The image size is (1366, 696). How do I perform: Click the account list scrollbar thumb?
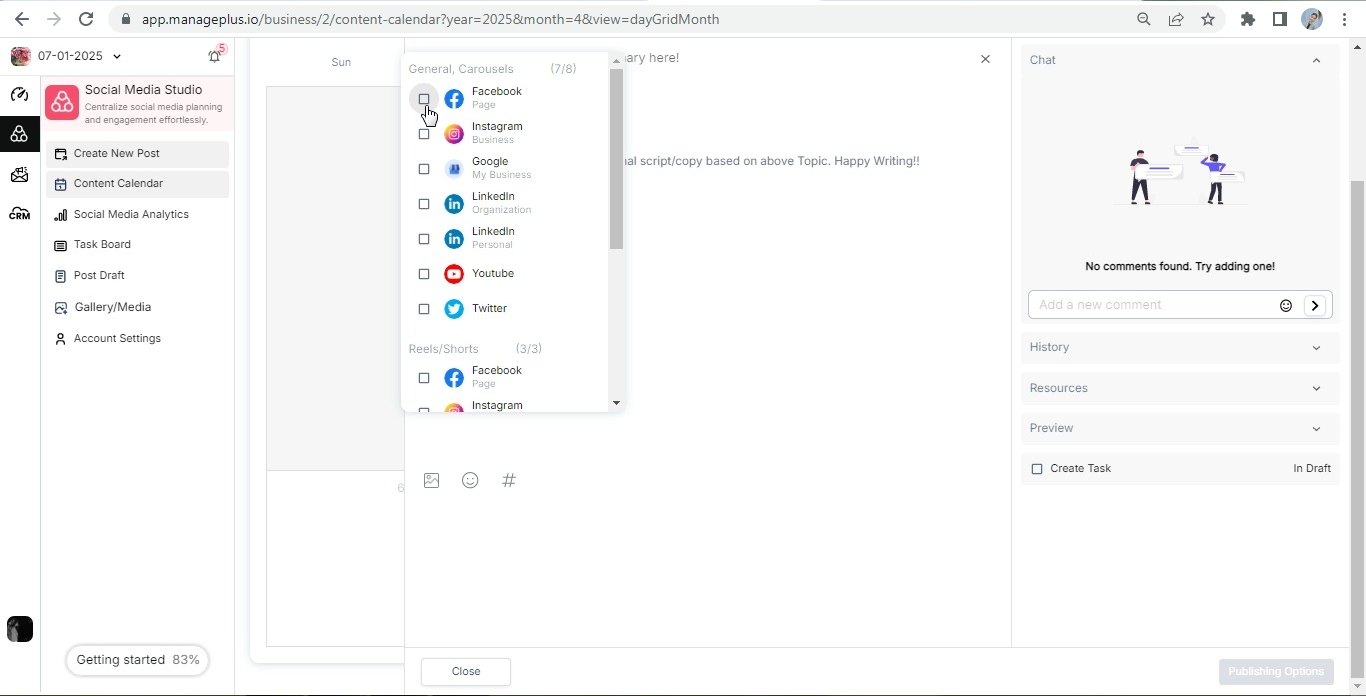pyautogui.click(x=616, y=159)
